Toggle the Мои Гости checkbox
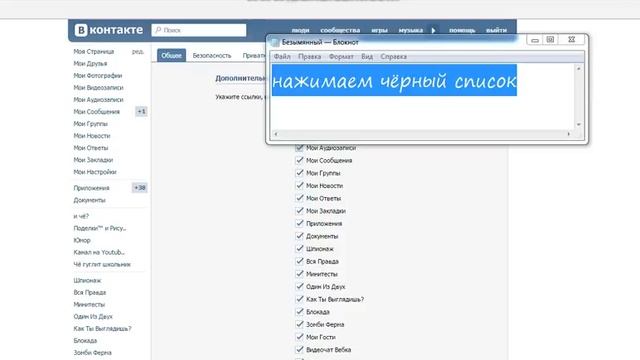 pyautogui.click(x=299, y=337)
